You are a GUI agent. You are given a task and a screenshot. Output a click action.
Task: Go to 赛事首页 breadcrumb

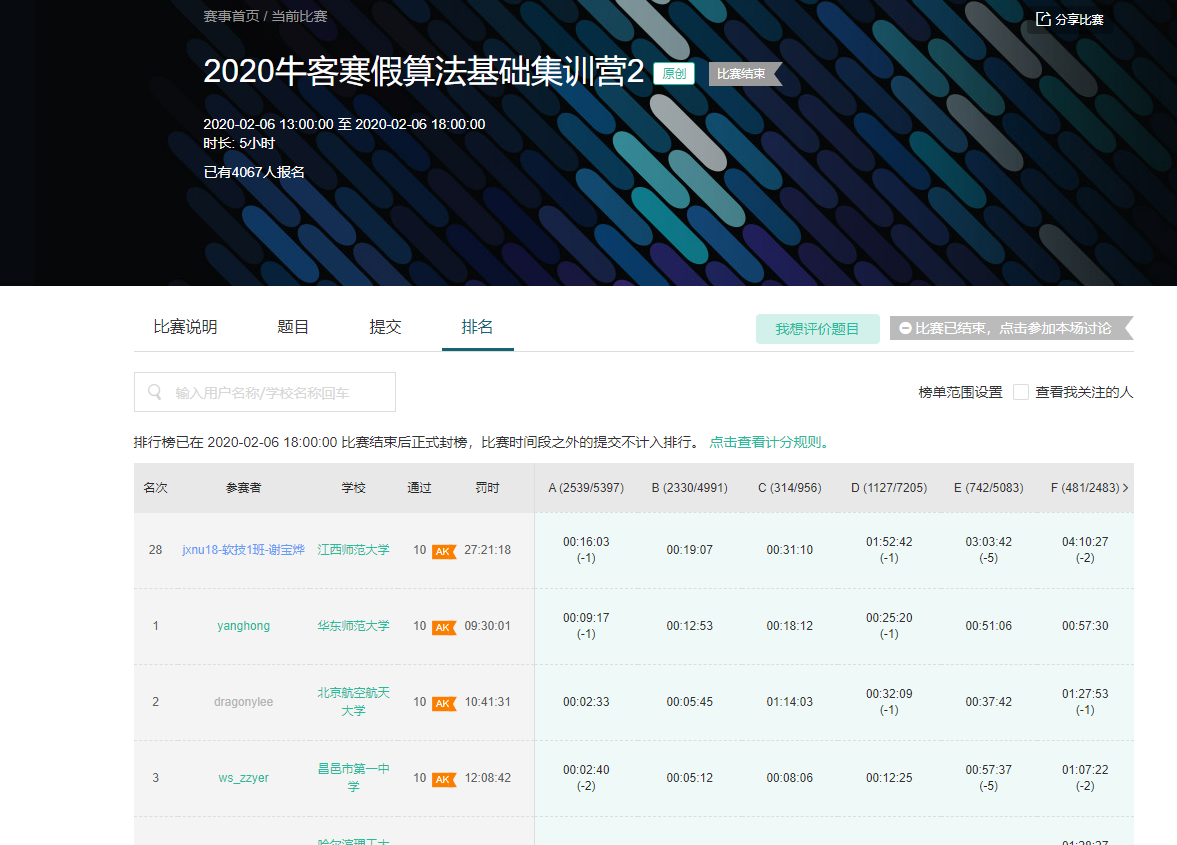tap(231, 17)
